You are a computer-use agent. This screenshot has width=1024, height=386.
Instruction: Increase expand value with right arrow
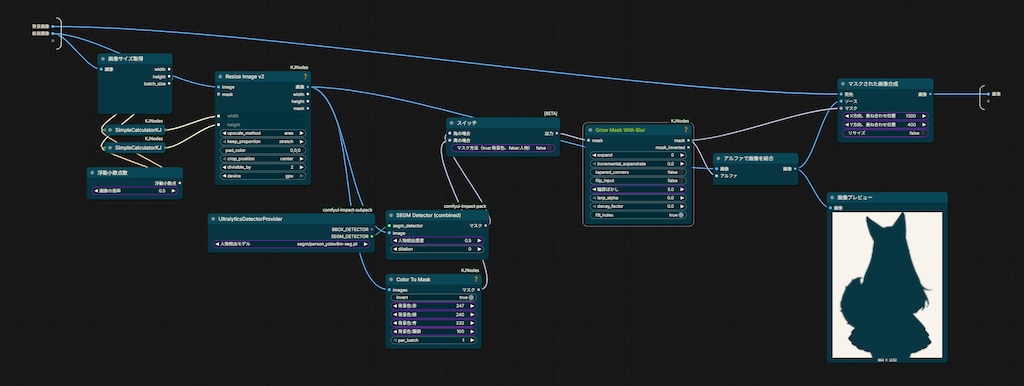(681, 155)
